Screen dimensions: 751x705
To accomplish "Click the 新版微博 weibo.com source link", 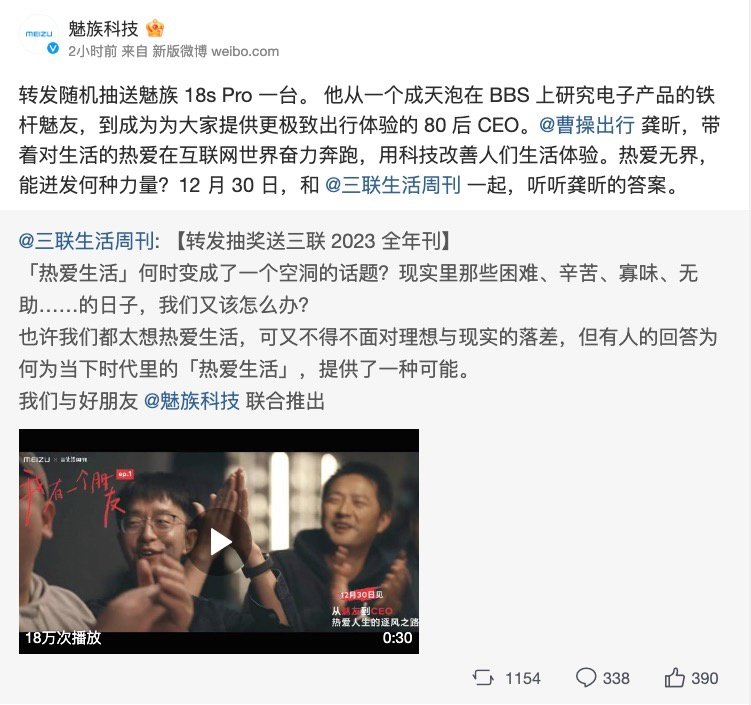I will tap(216, 51).
